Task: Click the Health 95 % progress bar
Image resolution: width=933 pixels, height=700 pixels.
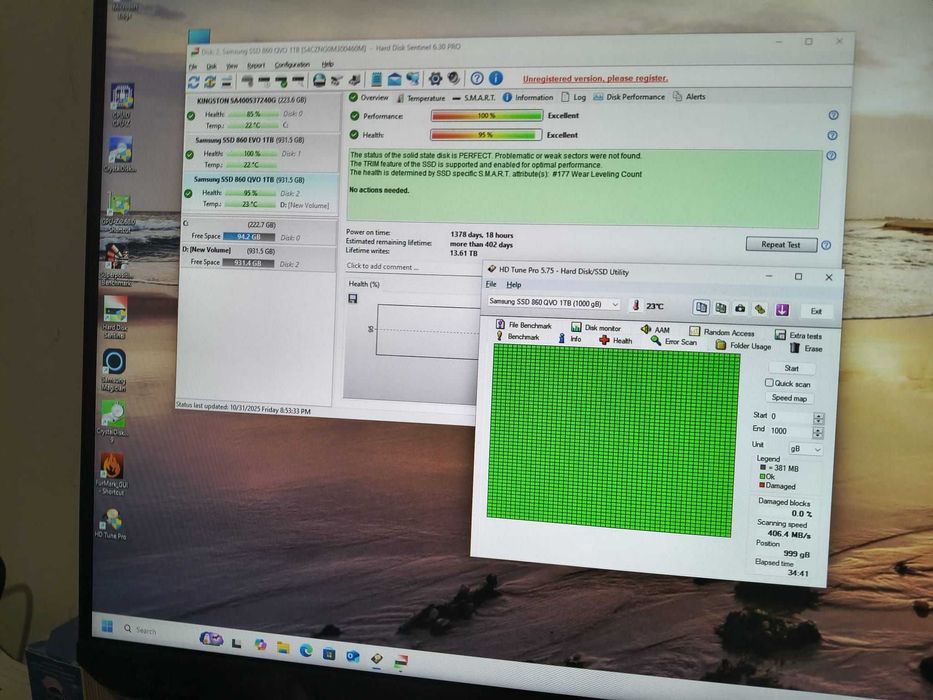Action: tap(486, 135)
